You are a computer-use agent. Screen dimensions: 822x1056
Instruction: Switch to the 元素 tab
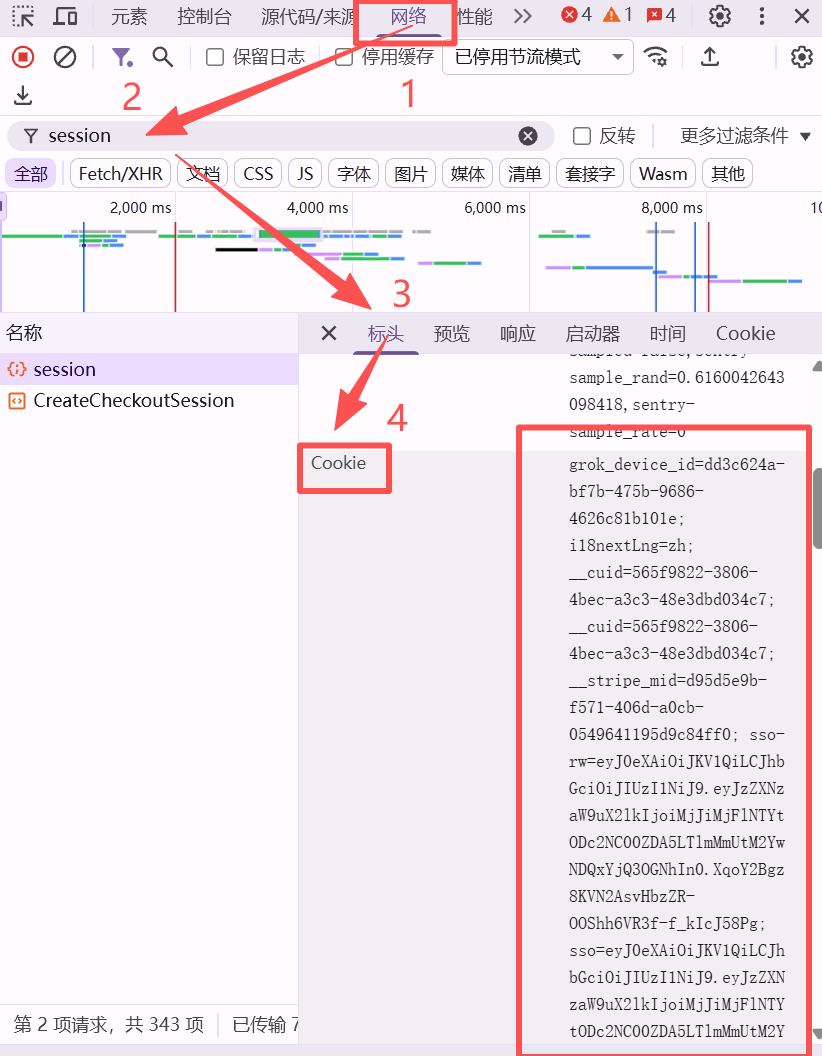tap(129, 15)
